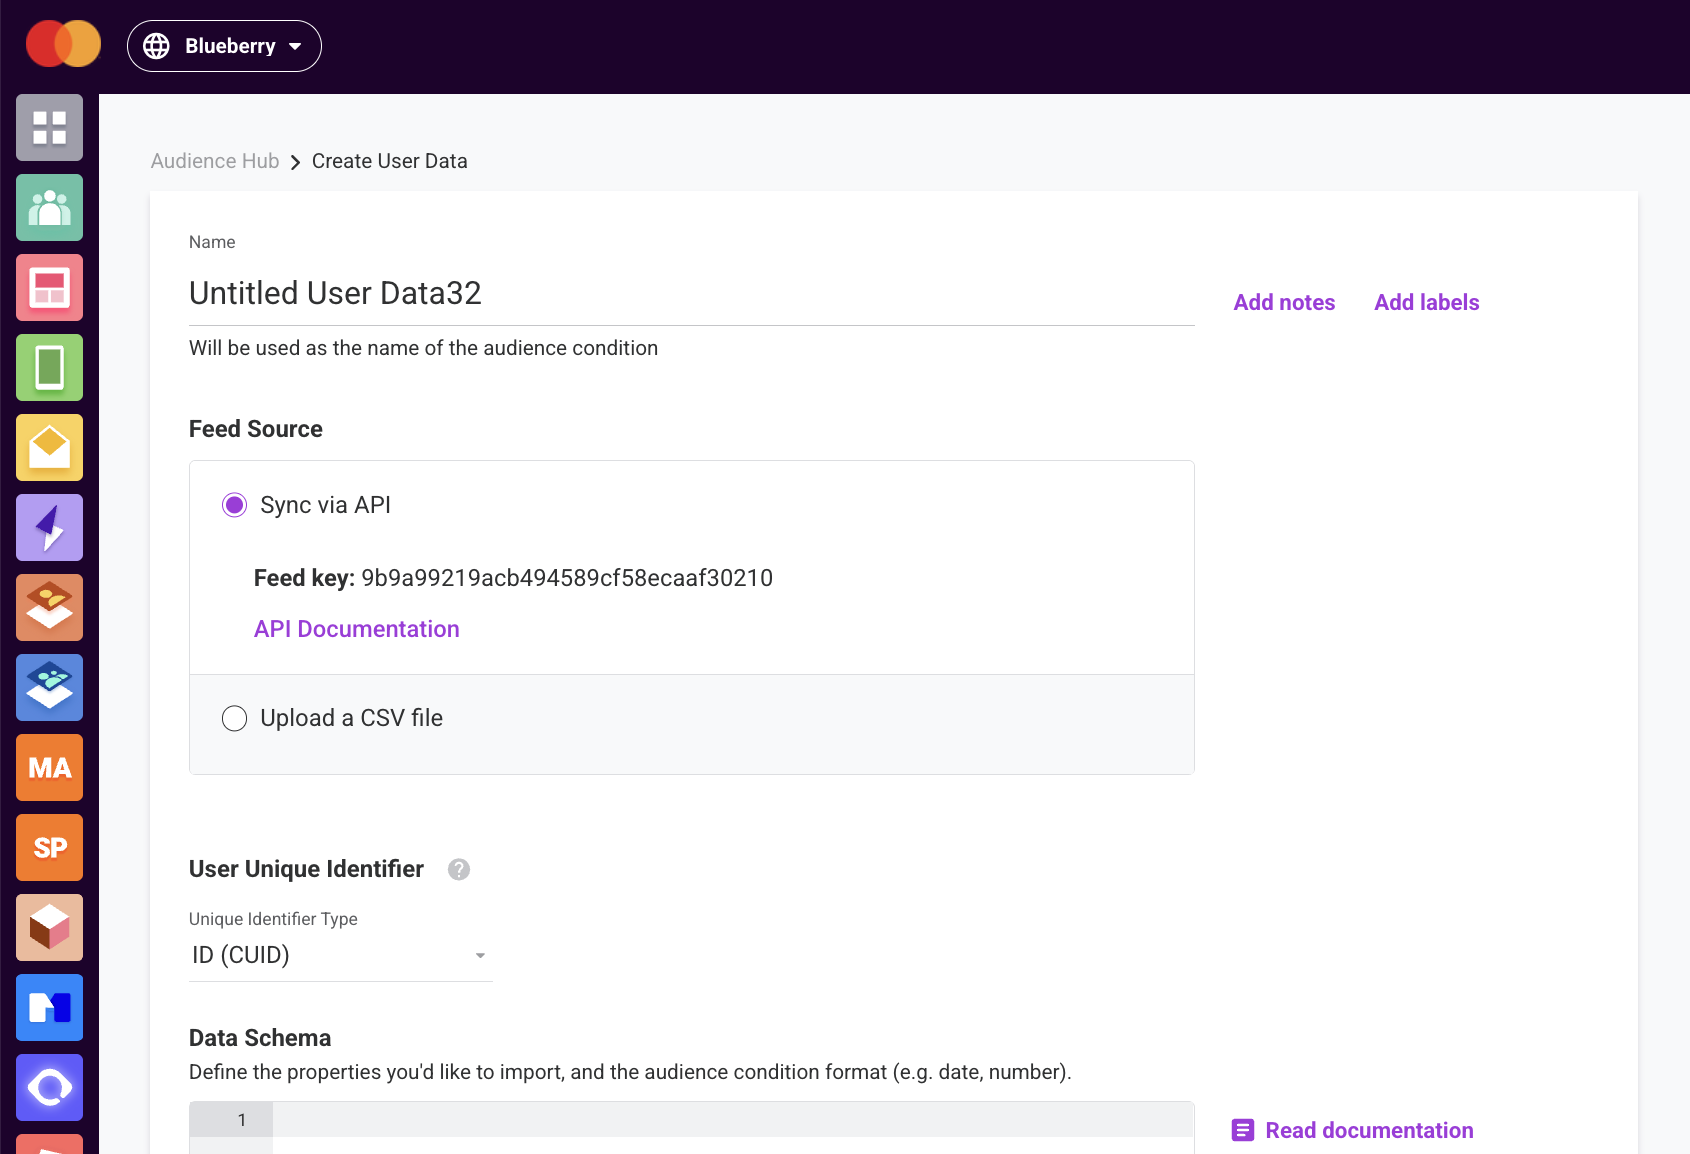
Task: Expand the Blueberry site selector dropdown
Action: [x=224, y=46]
